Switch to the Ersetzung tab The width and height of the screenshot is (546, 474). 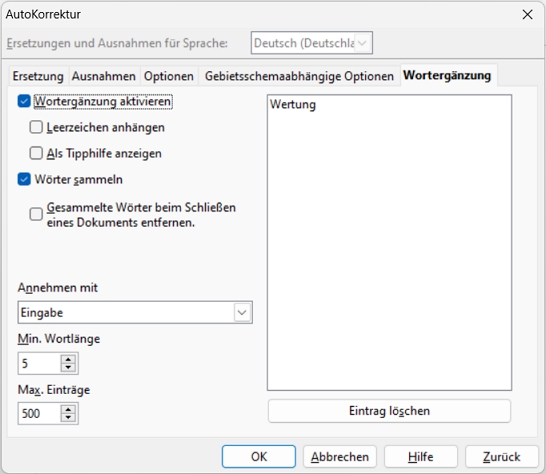coord(38,76)
